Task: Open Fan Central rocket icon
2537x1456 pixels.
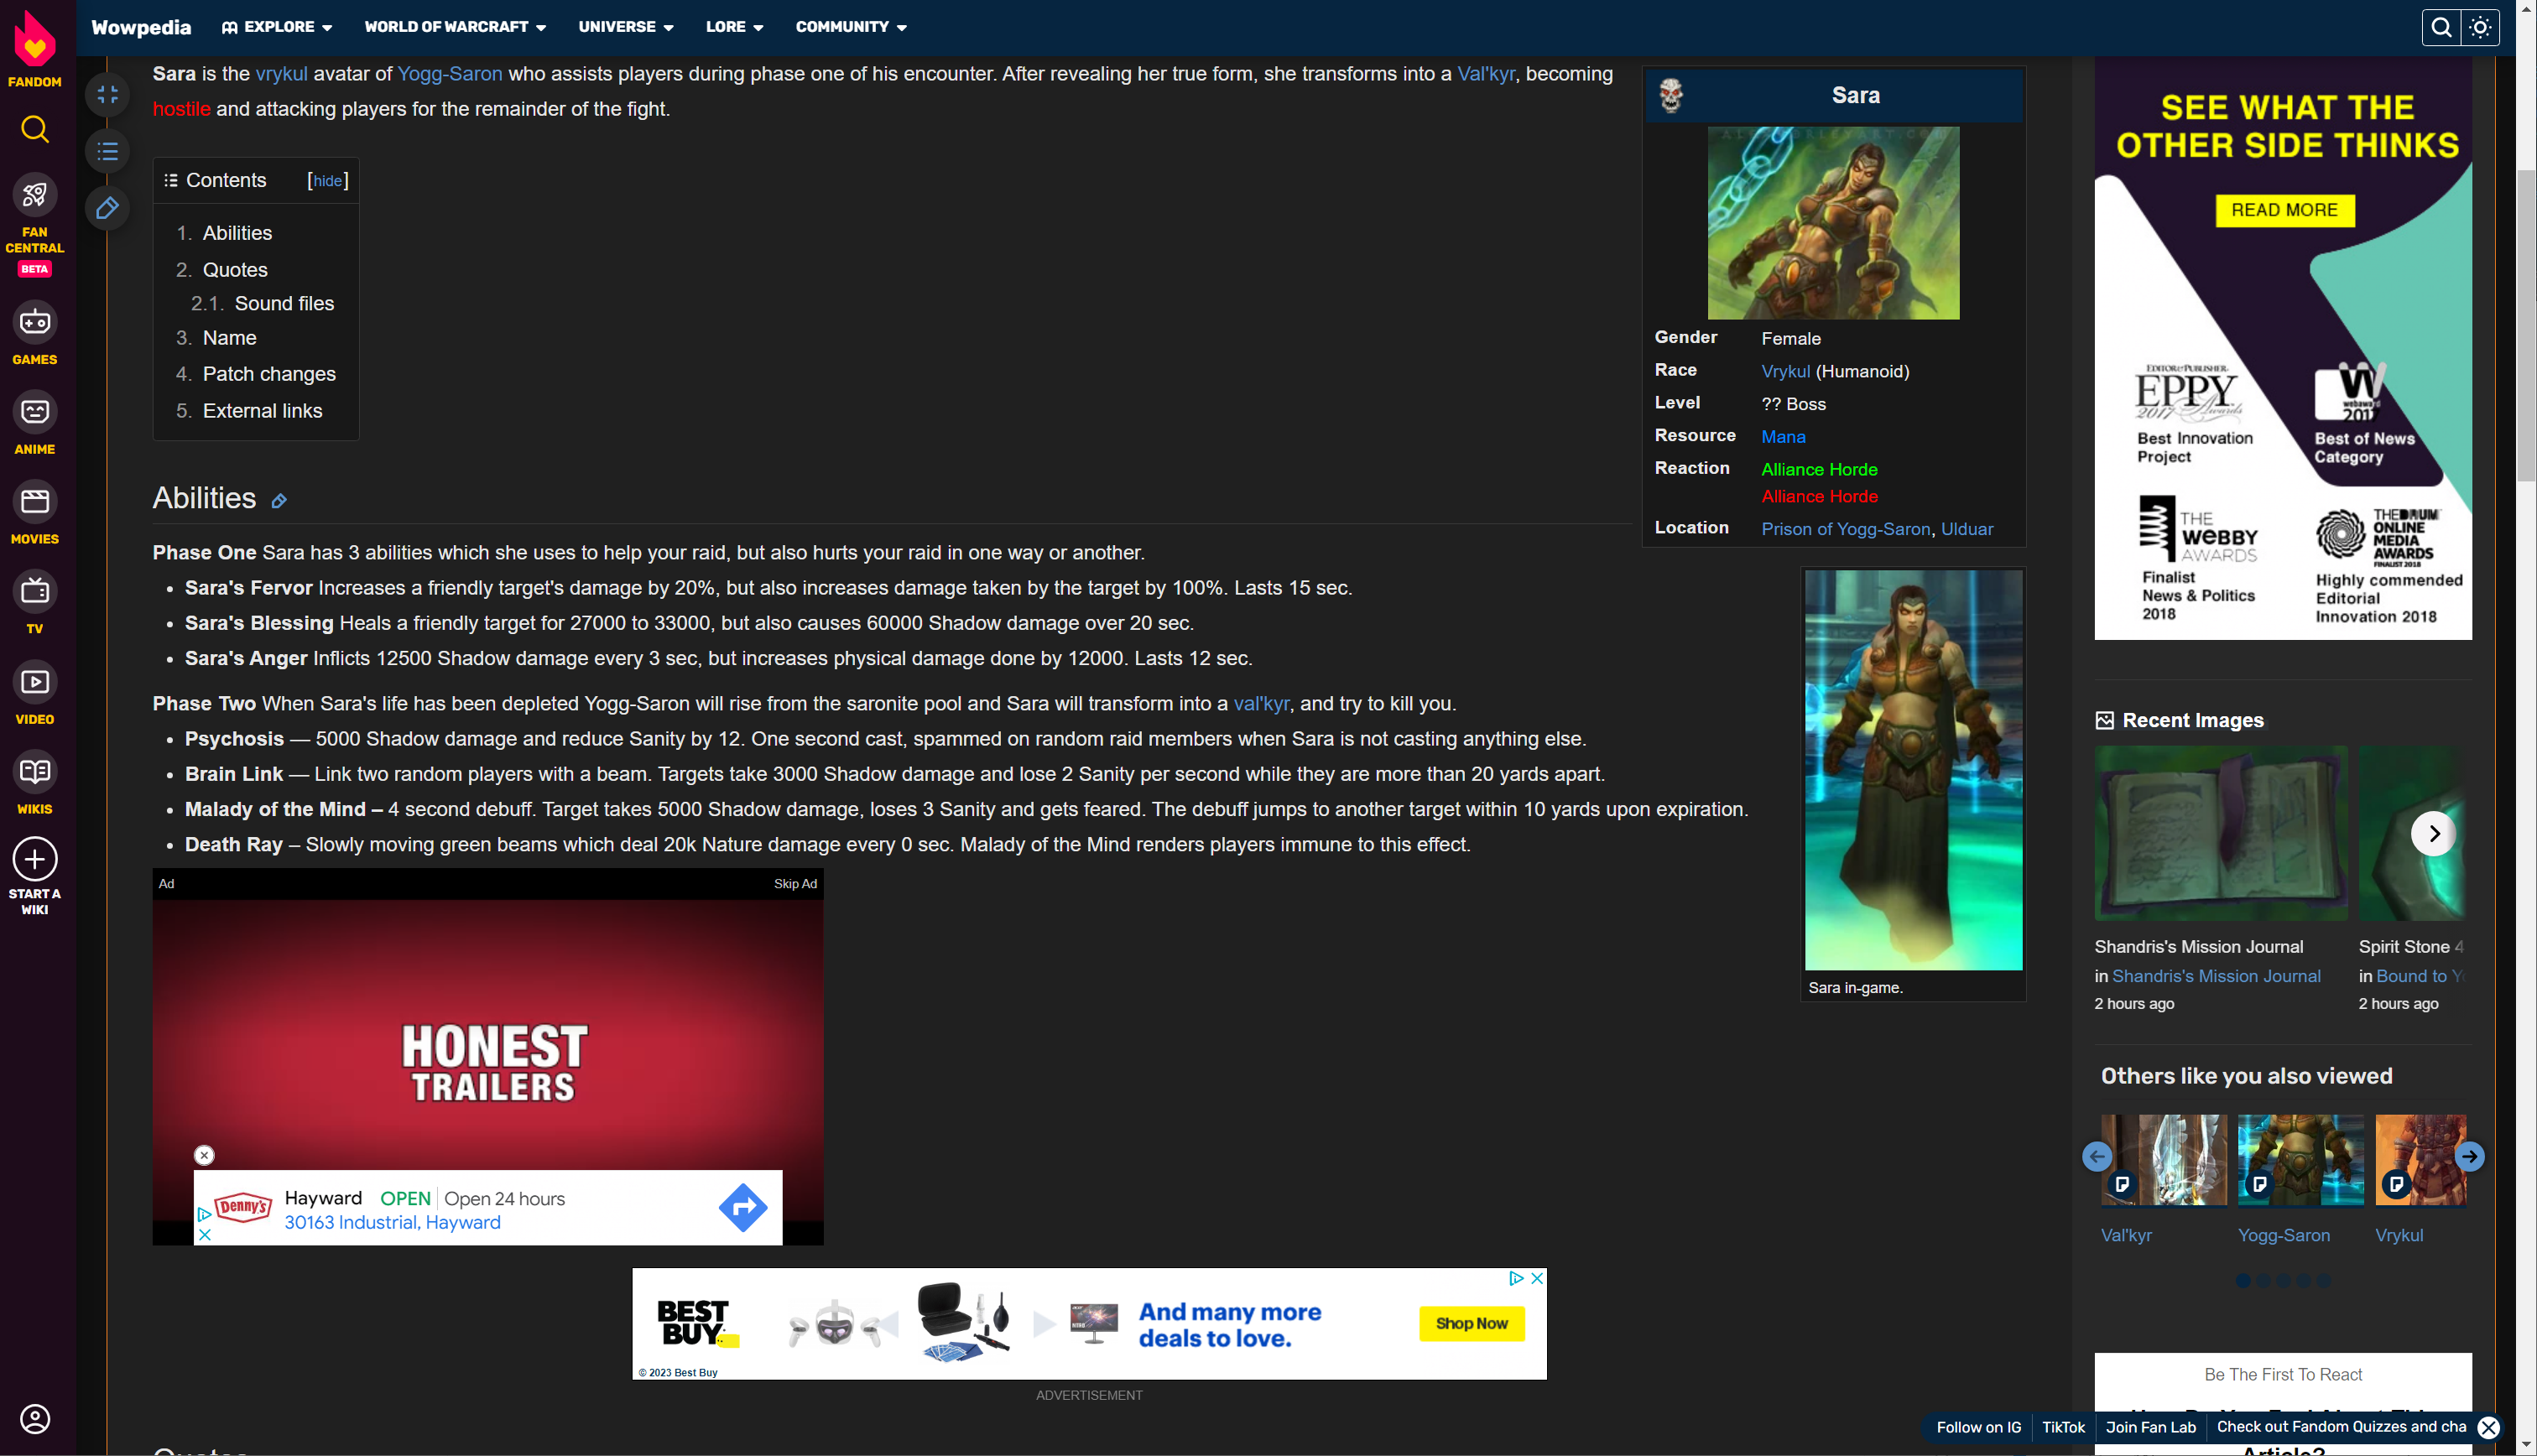Action: [x=35, y=194]
